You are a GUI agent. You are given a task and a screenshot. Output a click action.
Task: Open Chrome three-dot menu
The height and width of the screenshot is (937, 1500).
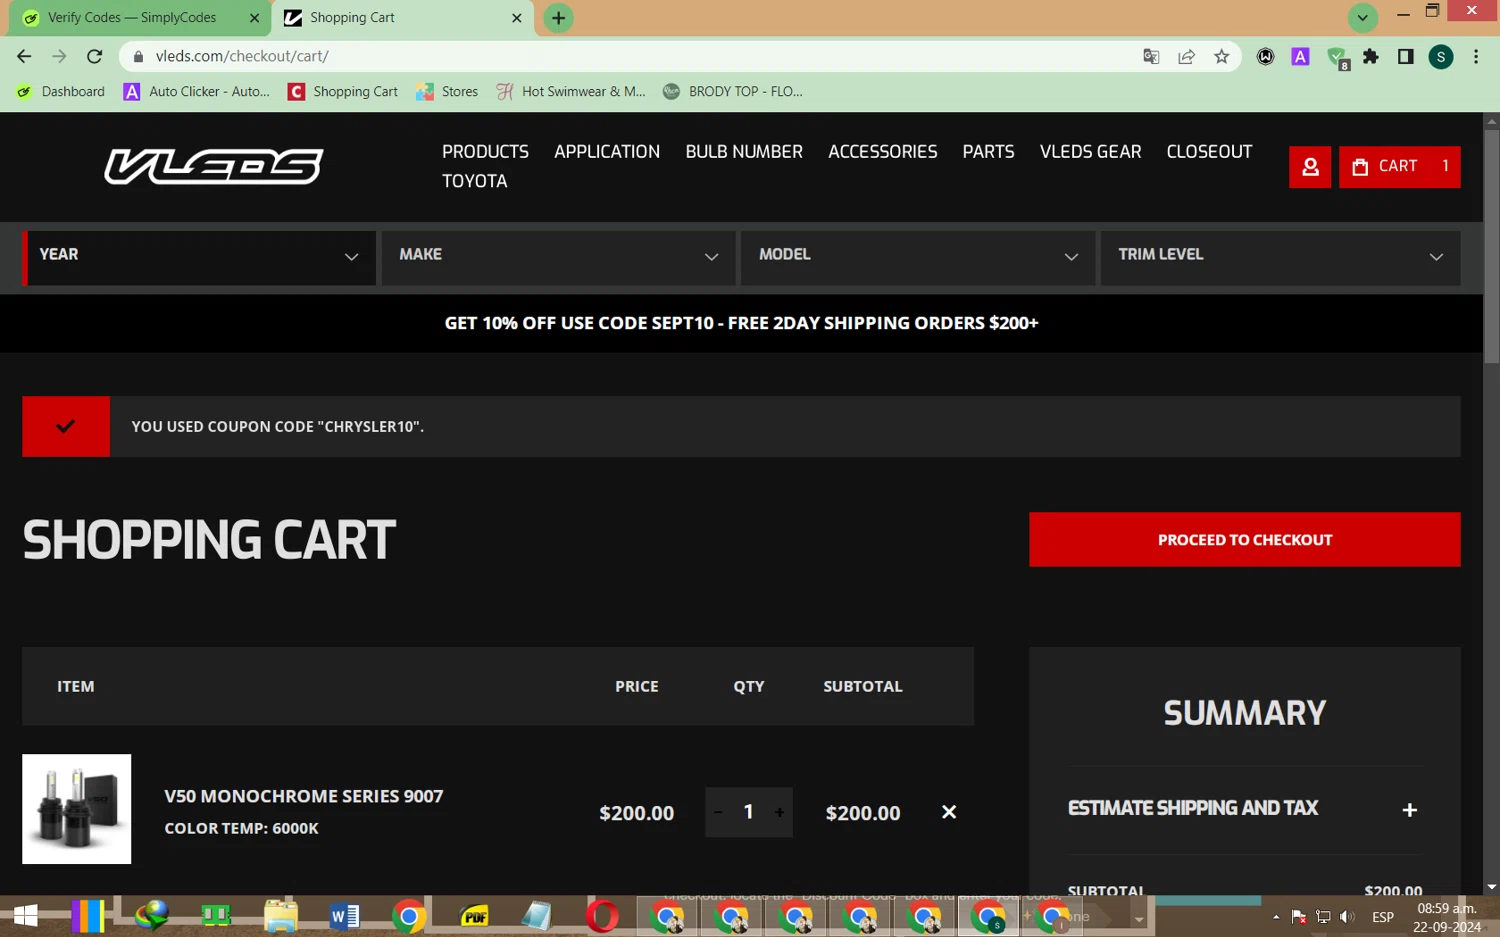coord(1476,57)
